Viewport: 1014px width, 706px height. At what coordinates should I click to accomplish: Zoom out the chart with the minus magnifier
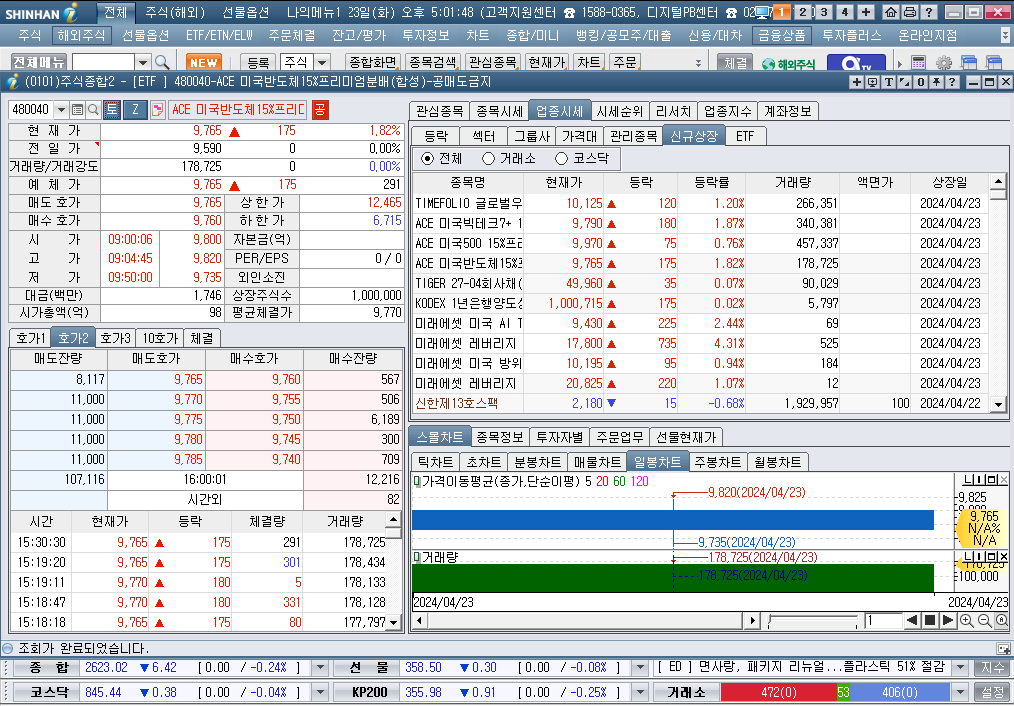tap(984, 621)
